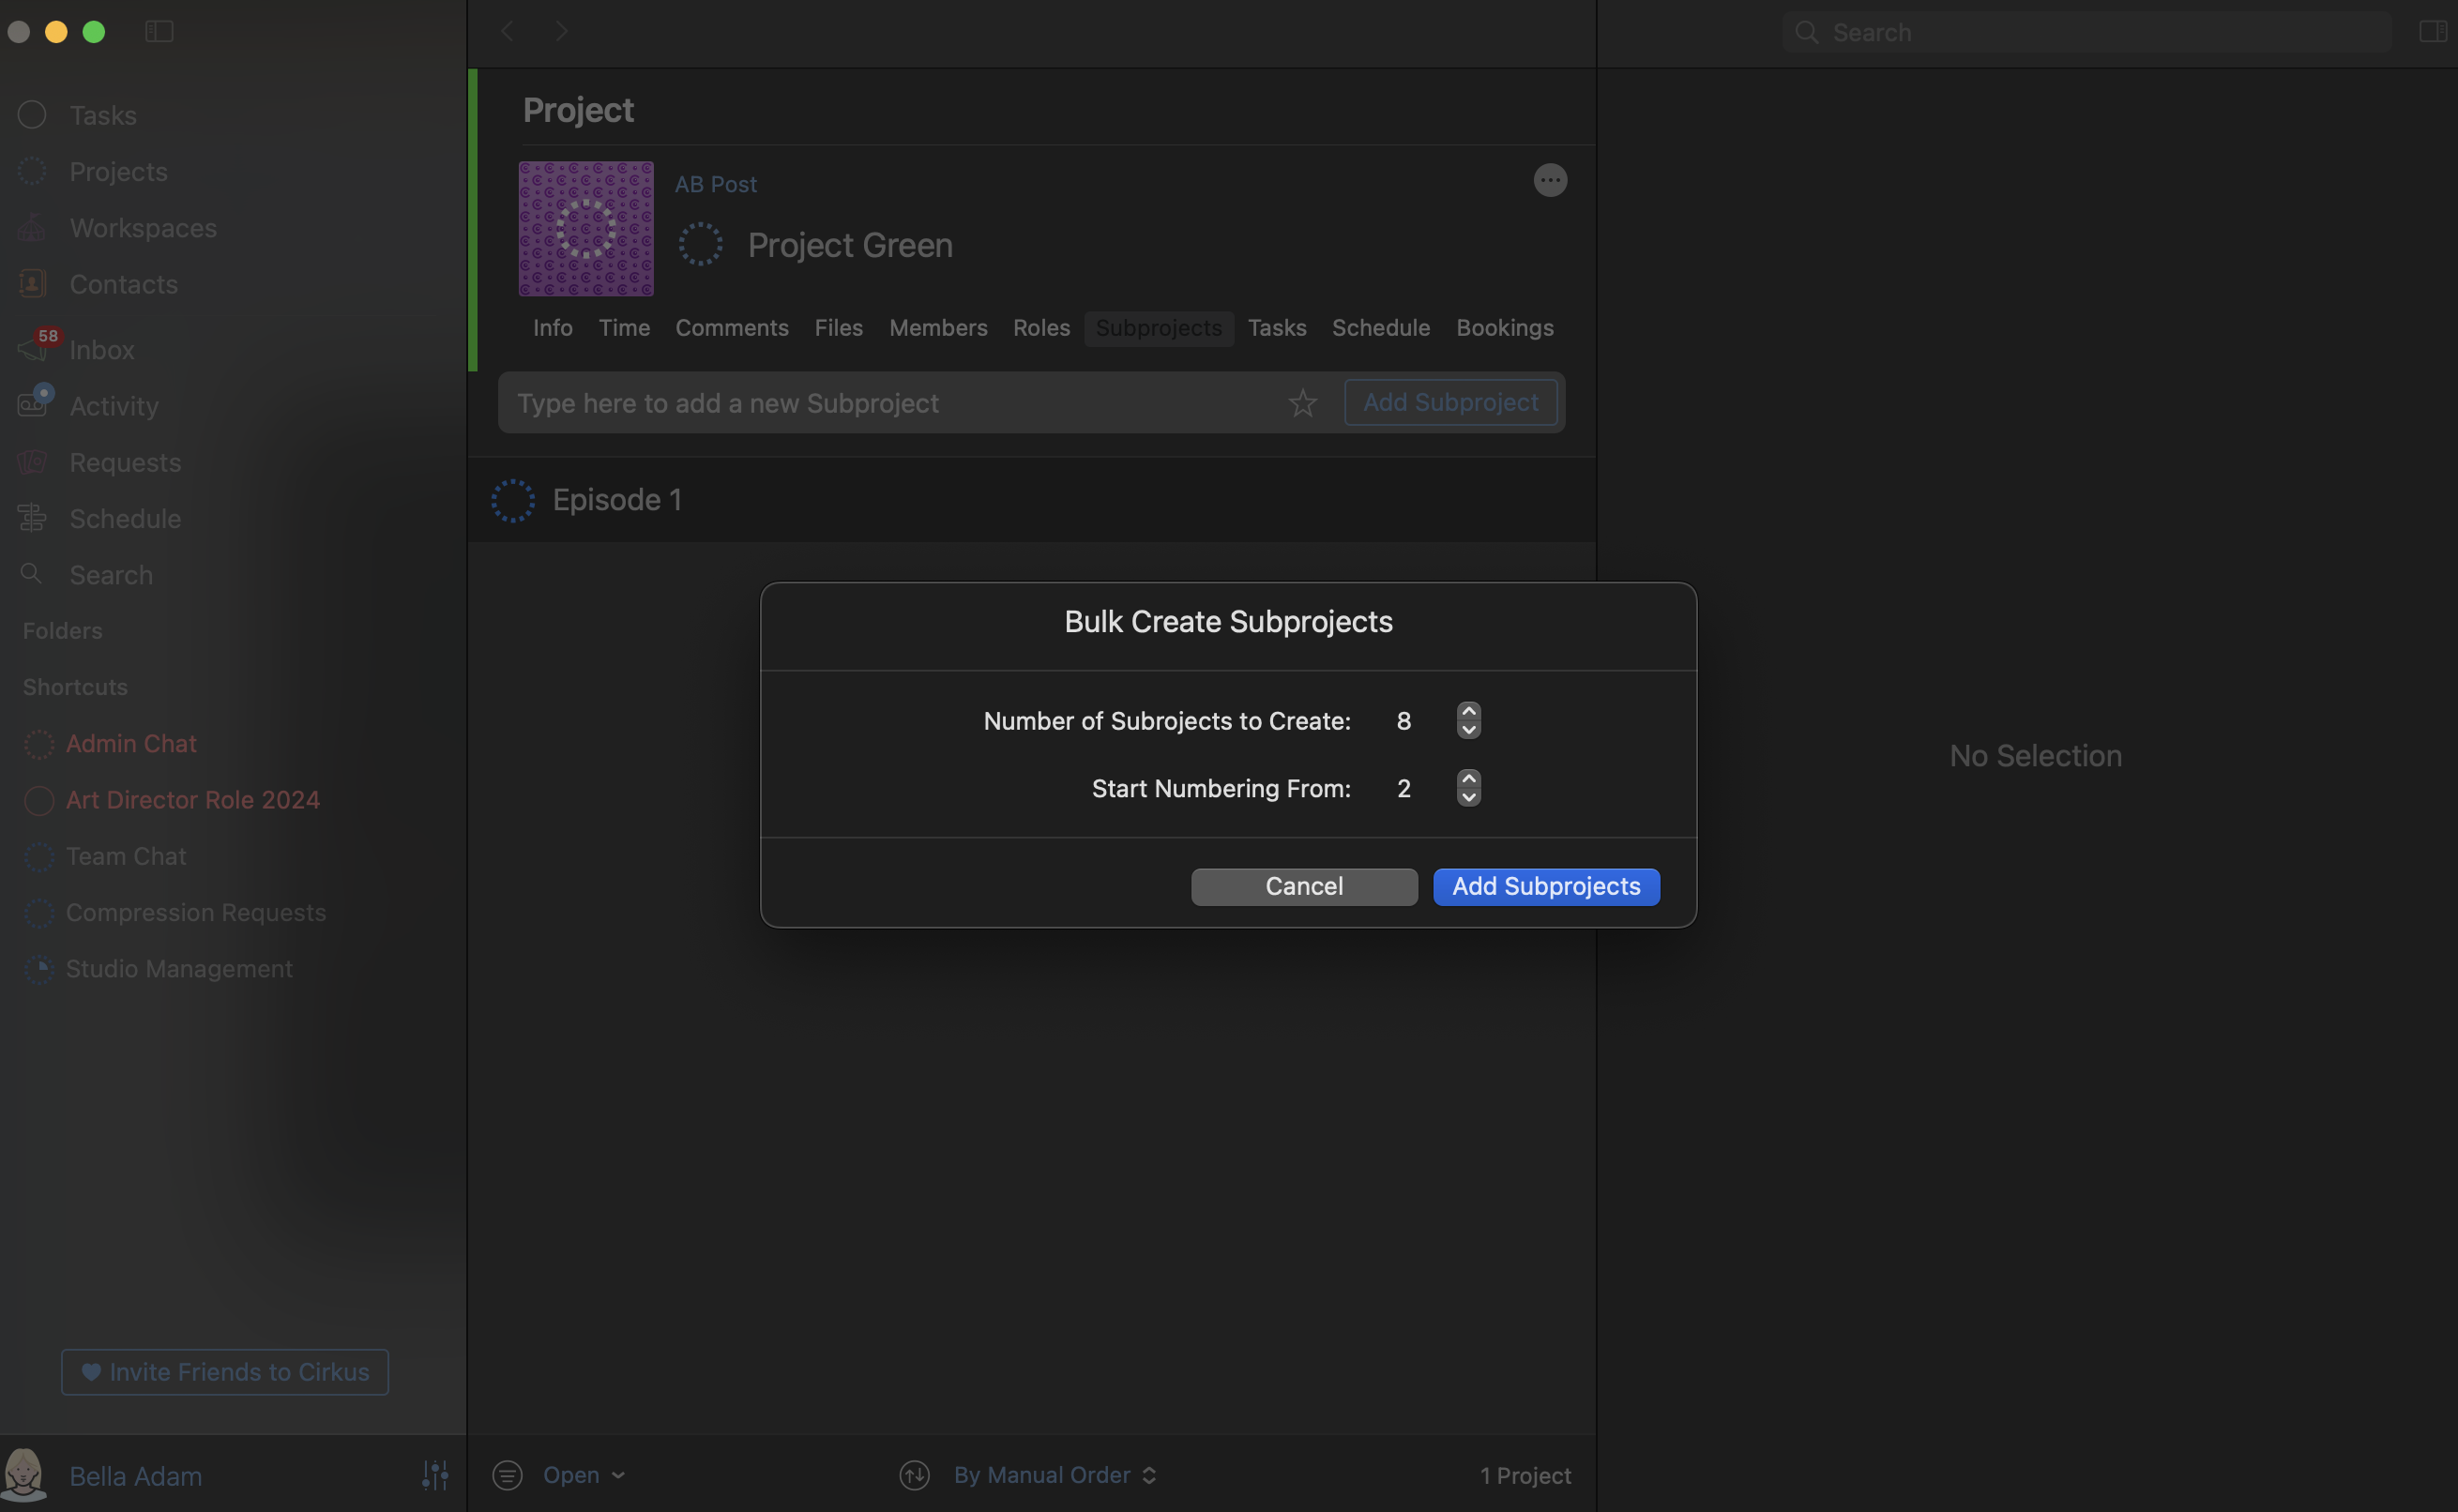The width and height of the screenshot is (2458, 1512).
Task: Toggle the right inspector panel icon
Action: pos(2432,32)
